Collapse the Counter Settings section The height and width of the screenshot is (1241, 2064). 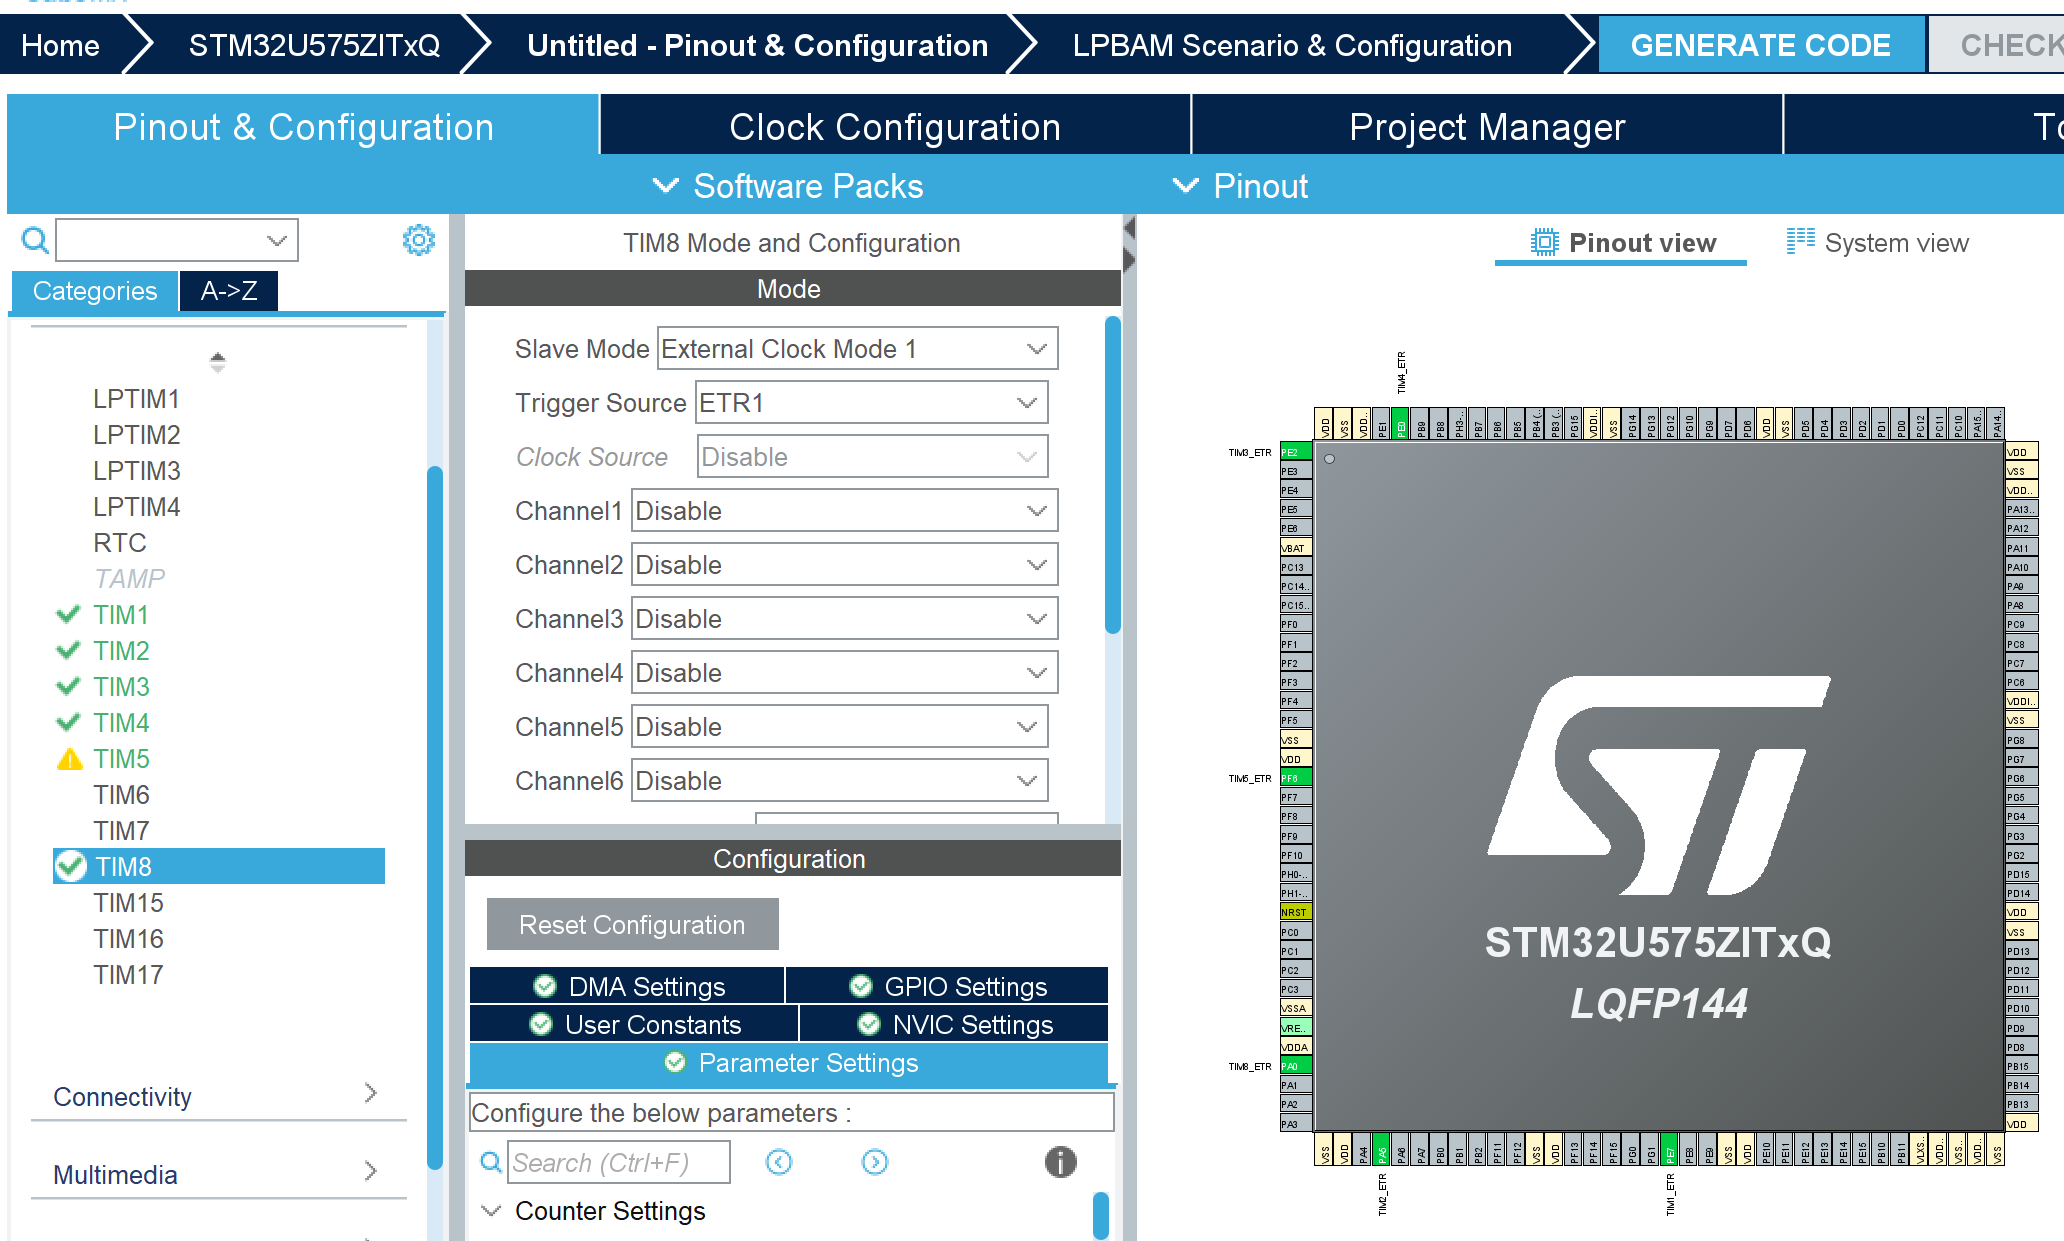click(490, 1210)
